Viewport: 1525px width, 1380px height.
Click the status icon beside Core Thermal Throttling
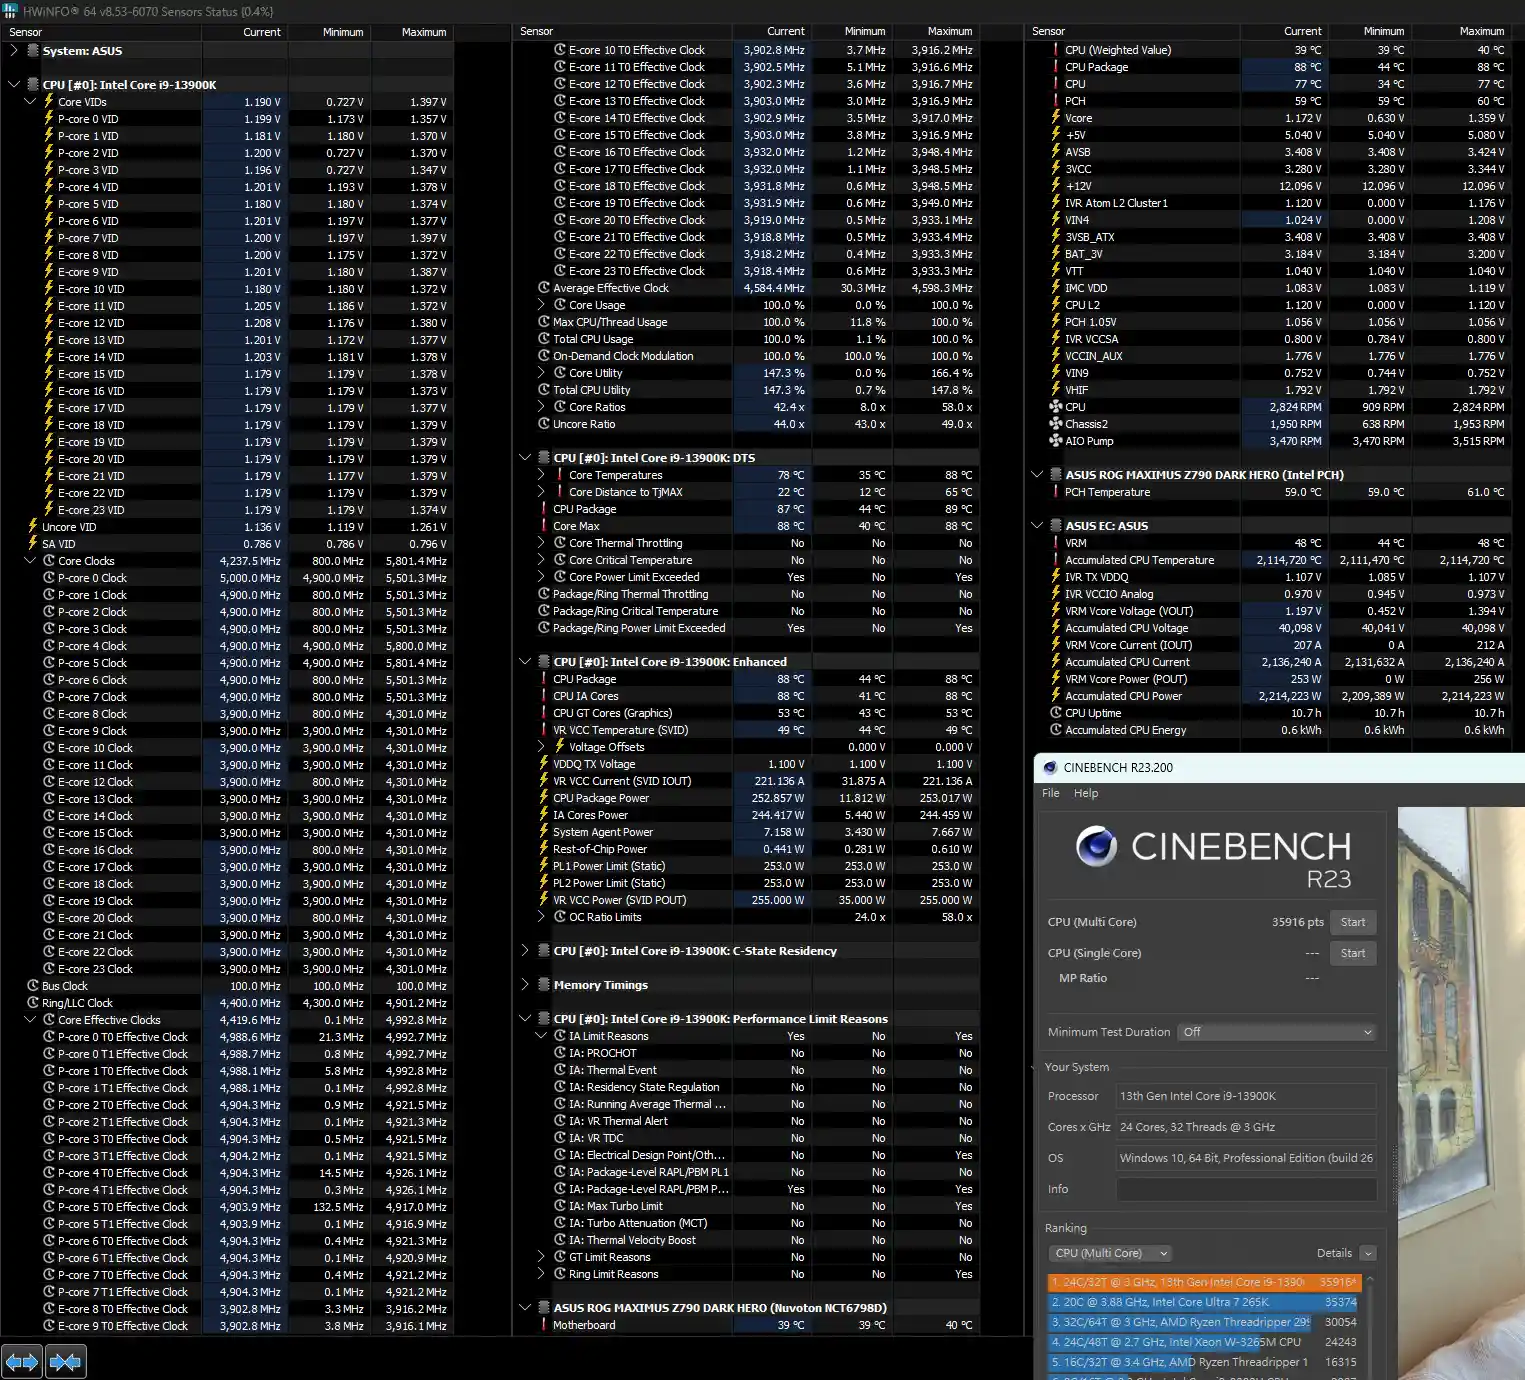(560, 543)
